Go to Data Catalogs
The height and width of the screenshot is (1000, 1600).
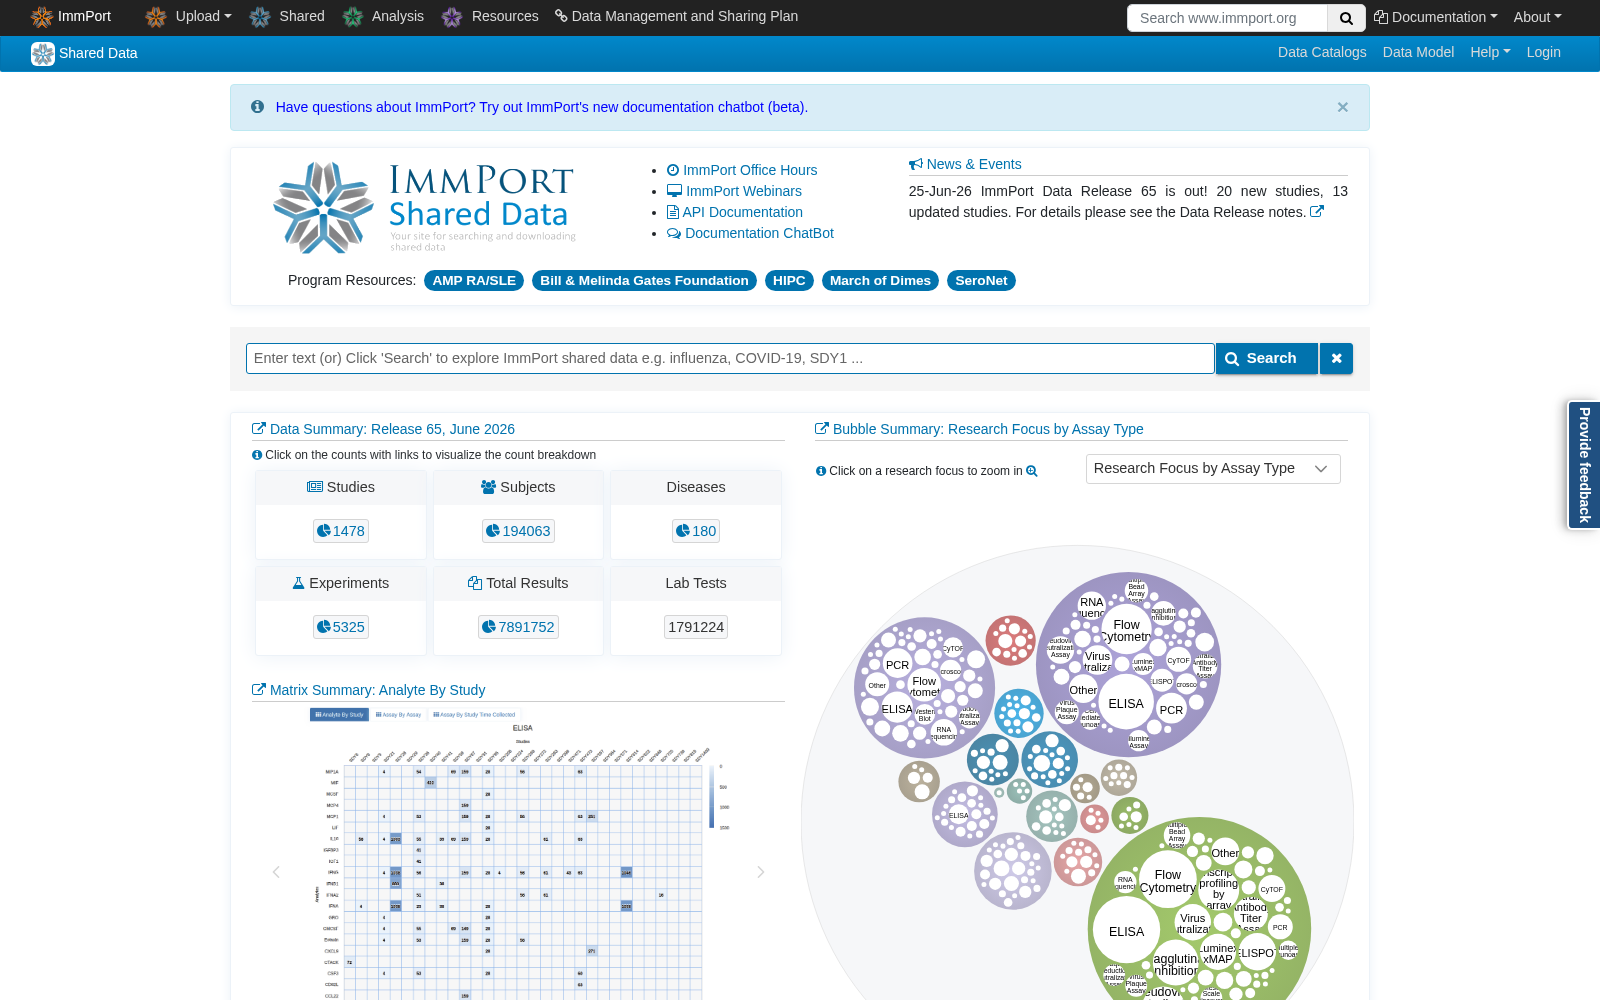pos(1322,52)
